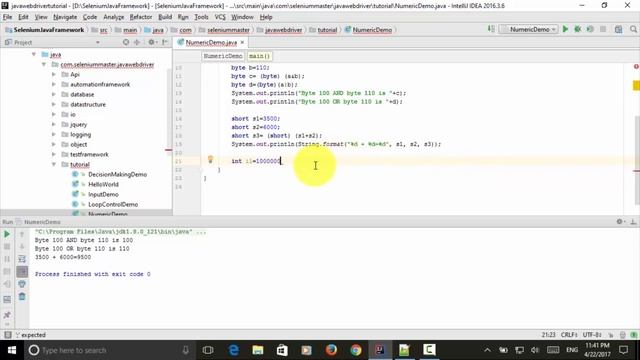640x360 pixels.
Task: Open Run panel settings gear
Action: 620,222
